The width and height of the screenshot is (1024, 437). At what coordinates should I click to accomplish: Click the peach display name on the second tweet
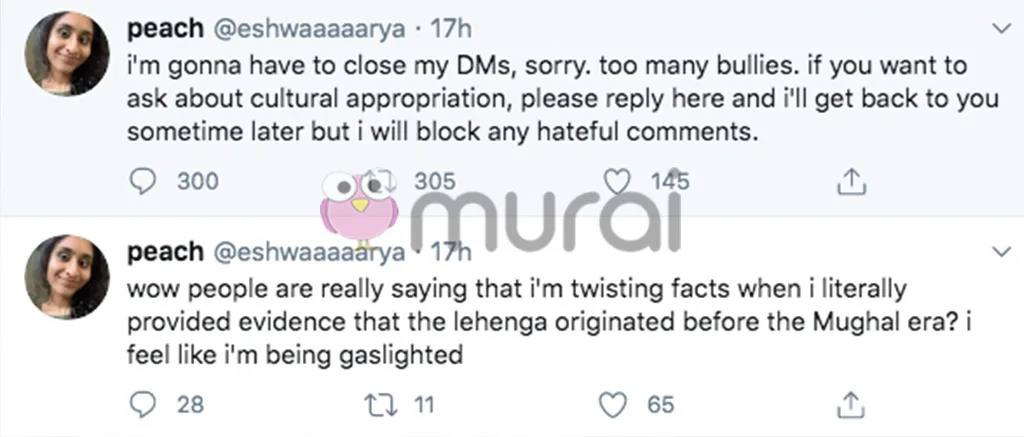pos(163,252)
